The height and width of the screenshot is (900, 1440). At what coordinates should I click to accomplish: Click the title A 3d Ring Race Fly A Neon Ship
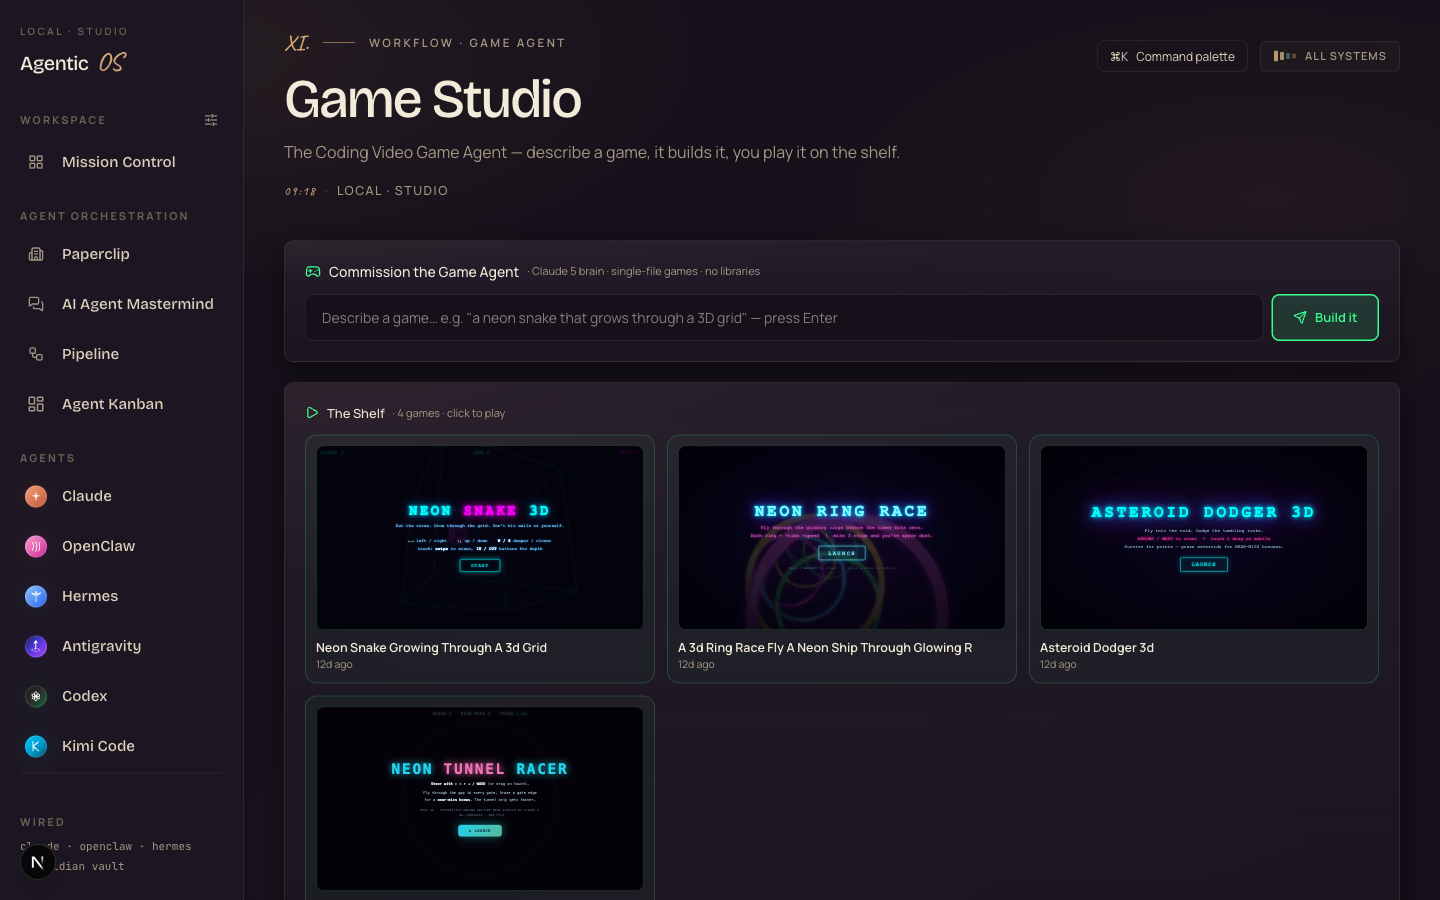825,648
